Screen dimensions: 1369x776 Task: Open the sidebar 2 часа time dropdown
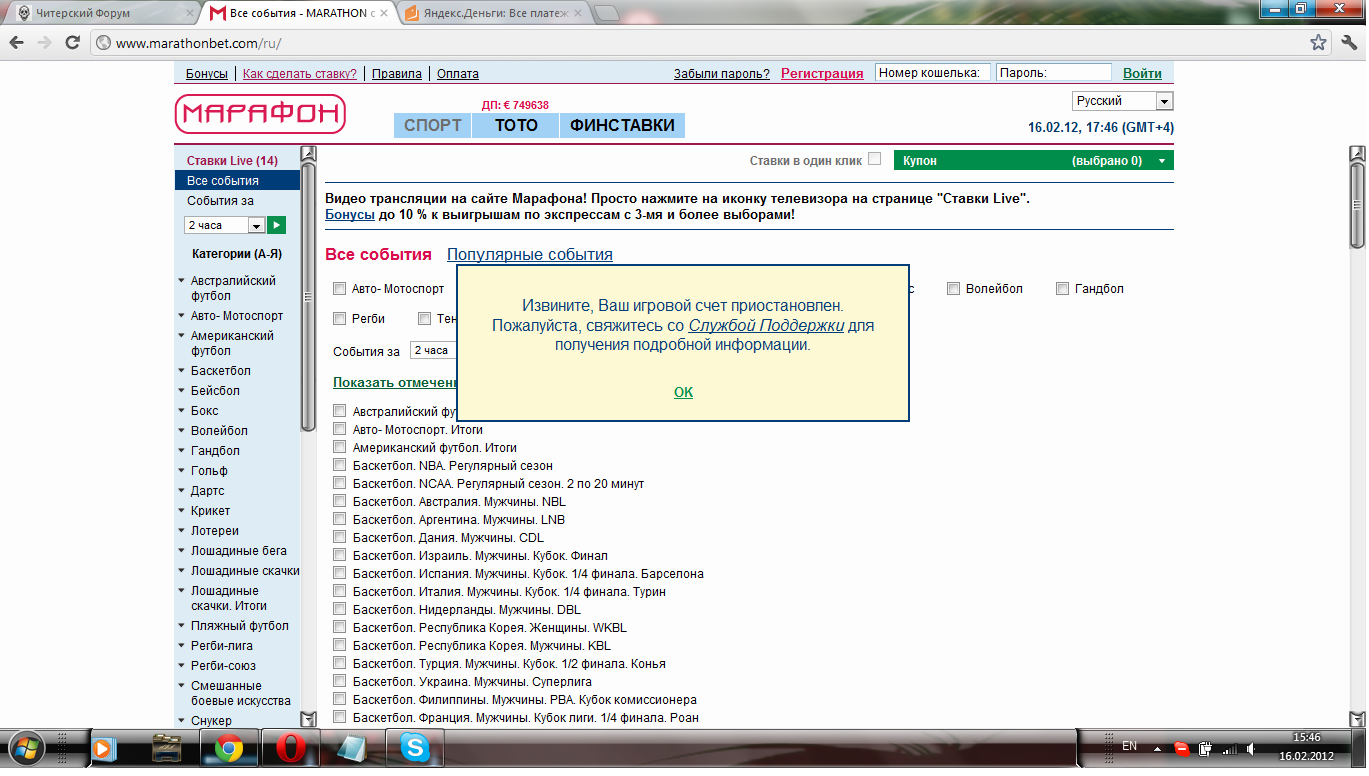click(224, 226)
